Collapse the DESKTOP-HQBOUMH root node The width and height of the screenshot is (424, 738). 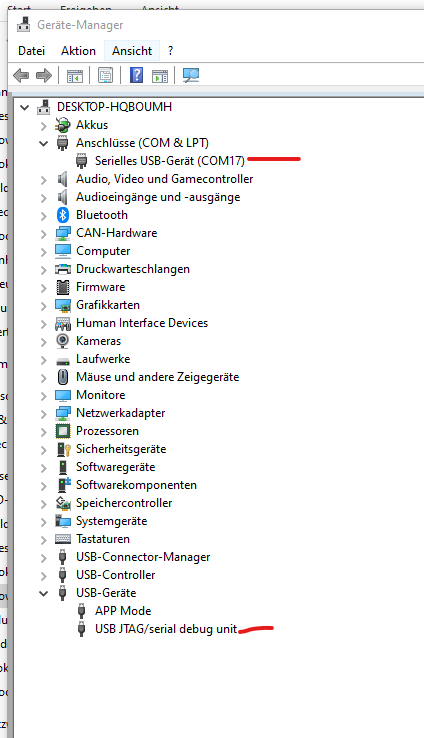(x=24, y=107)
